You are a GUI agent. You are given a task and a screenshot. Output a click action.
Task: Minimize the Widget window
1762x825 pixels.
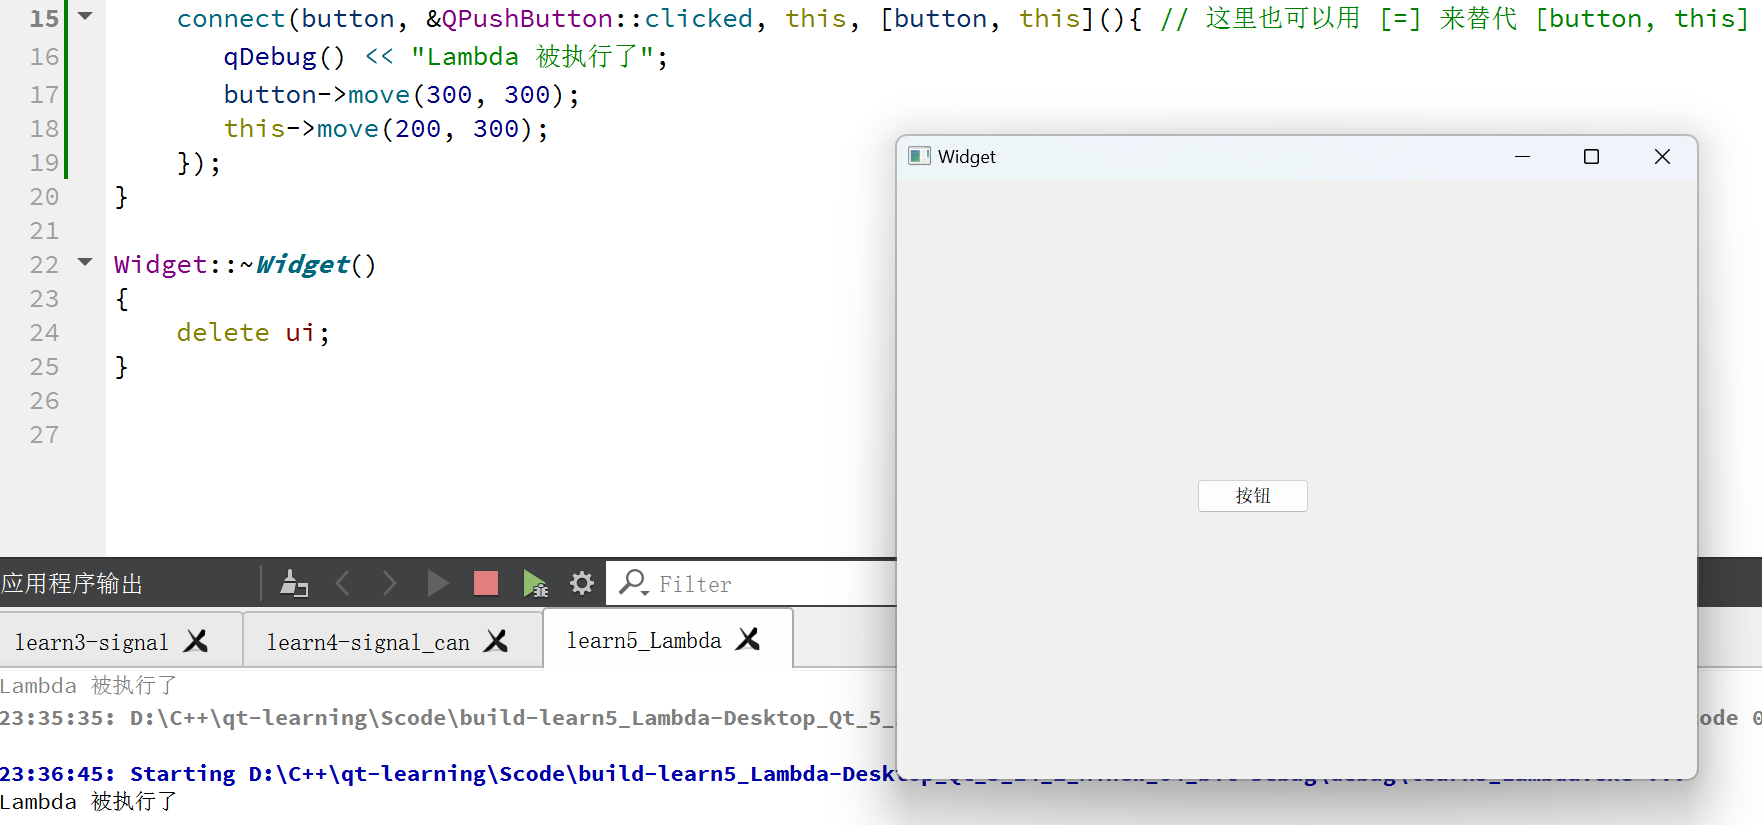pyautogui.click(x=1522, y=157)
